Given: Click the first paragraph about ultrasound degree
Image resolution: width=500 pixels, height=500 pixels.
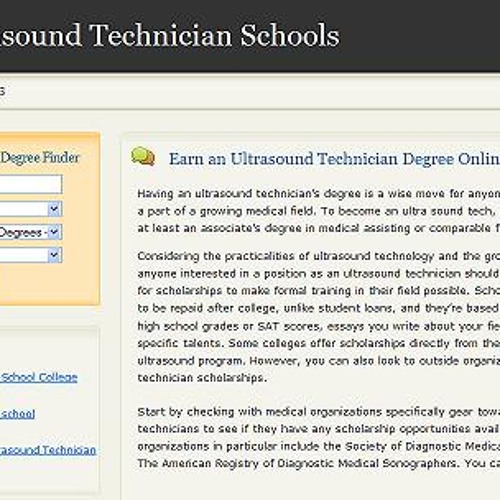Looking at the screenshot, I should pos(319,211).
